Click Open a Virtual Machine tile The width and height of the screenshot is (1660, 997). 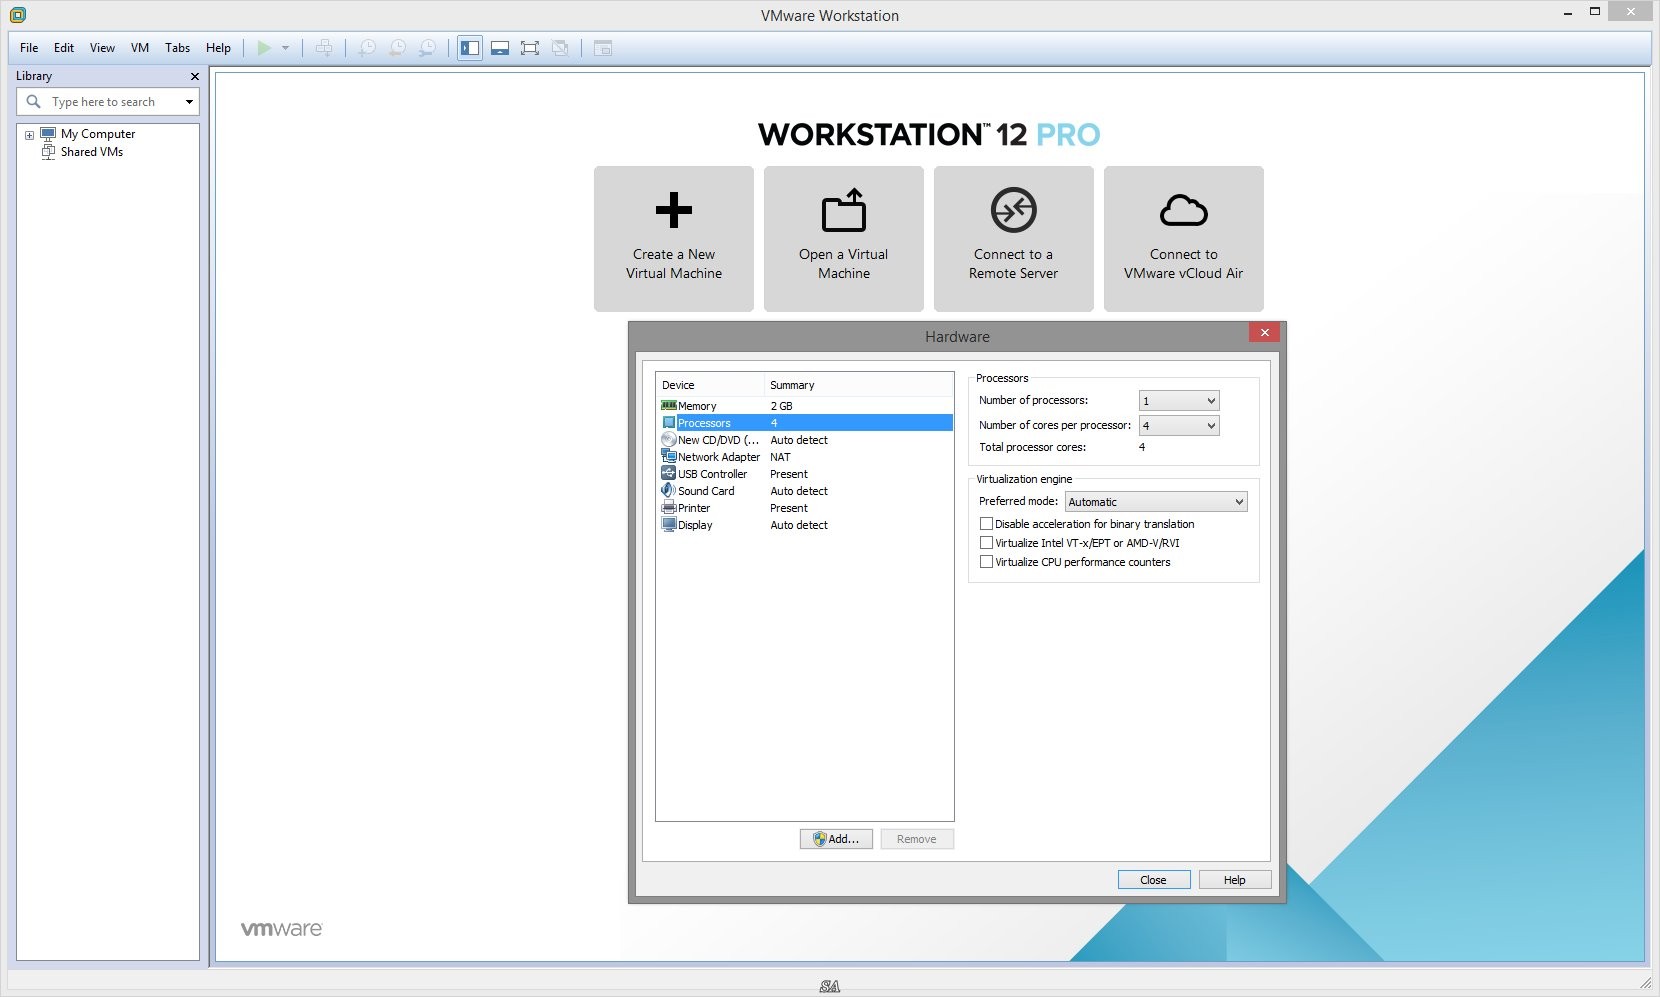point(844,239)
